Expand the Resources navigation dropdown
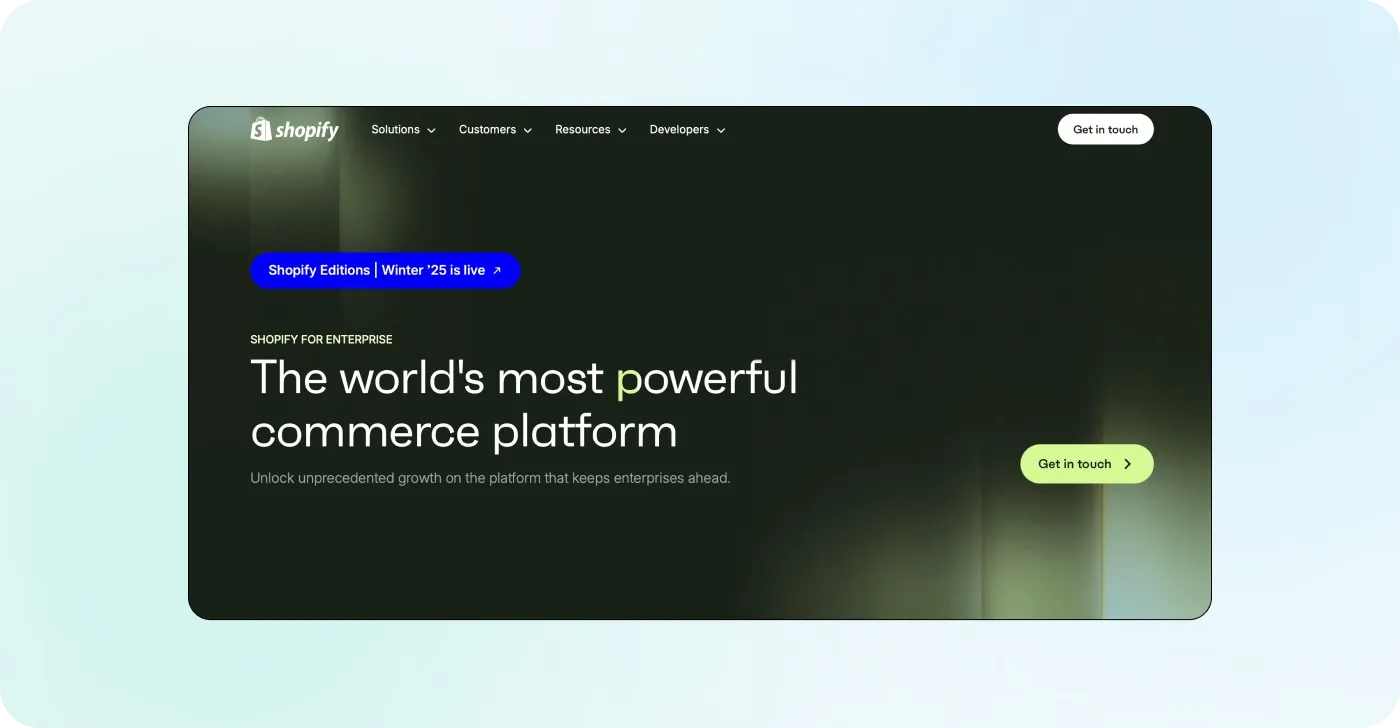The image size is (1400, 728). (622, 130)
